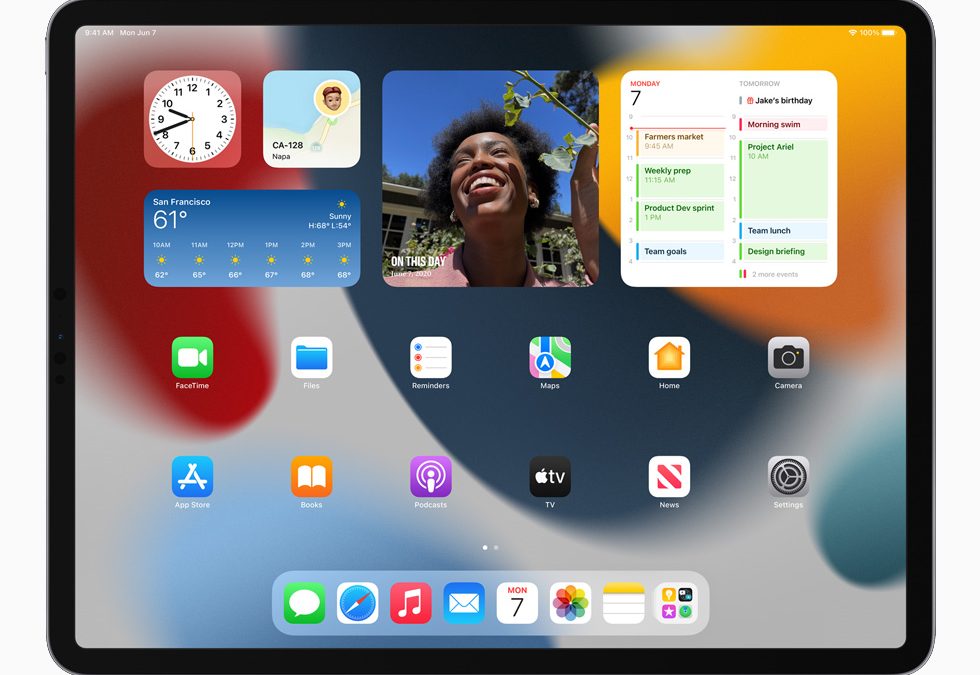Tap the CA-128 location label

pos(288,145)
